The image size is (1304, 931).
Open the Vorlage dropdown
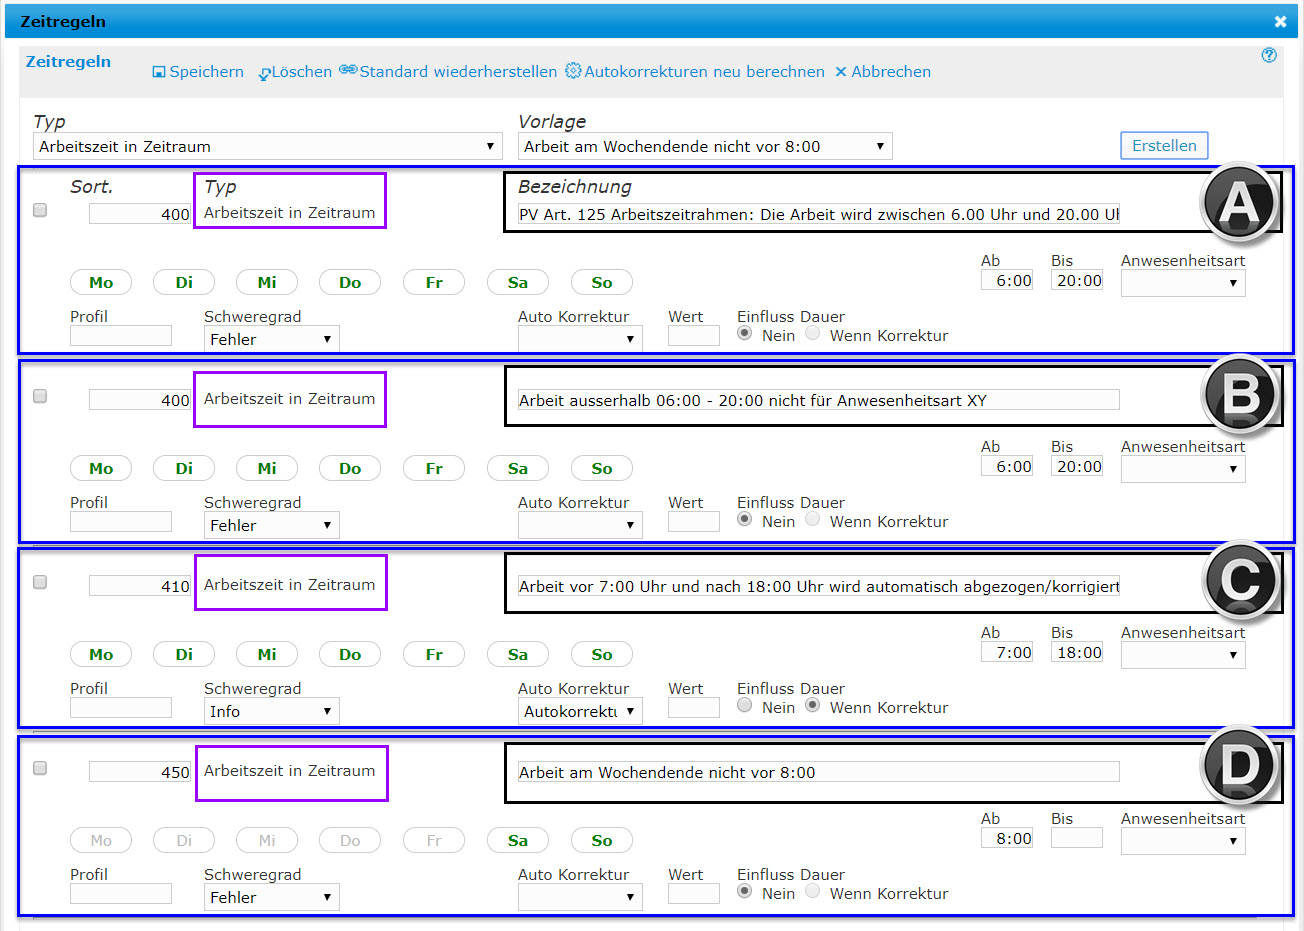705,146
